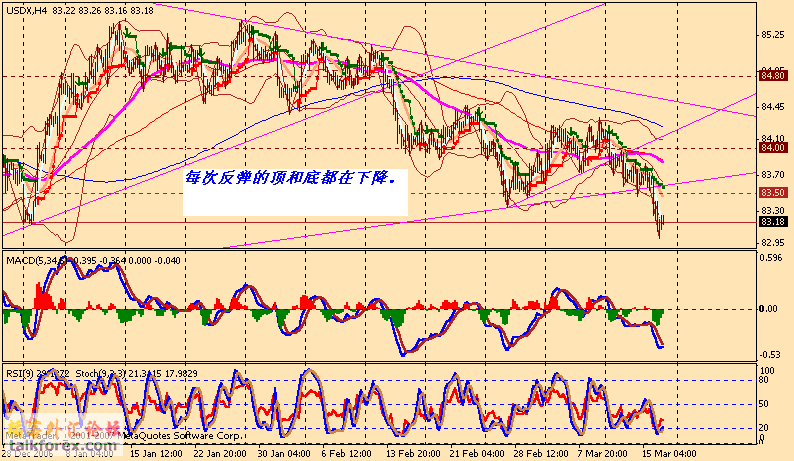Click the highlighted 84.00 price level tag
The image size is (794, 461).
(773, 148)
